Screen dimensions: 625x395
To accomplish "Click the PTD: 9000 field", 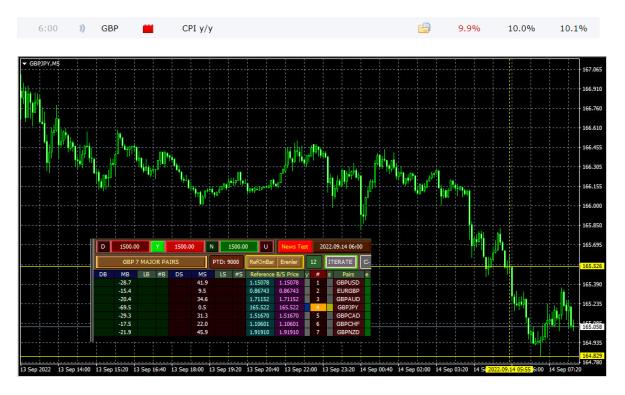I will coord(226,262).
